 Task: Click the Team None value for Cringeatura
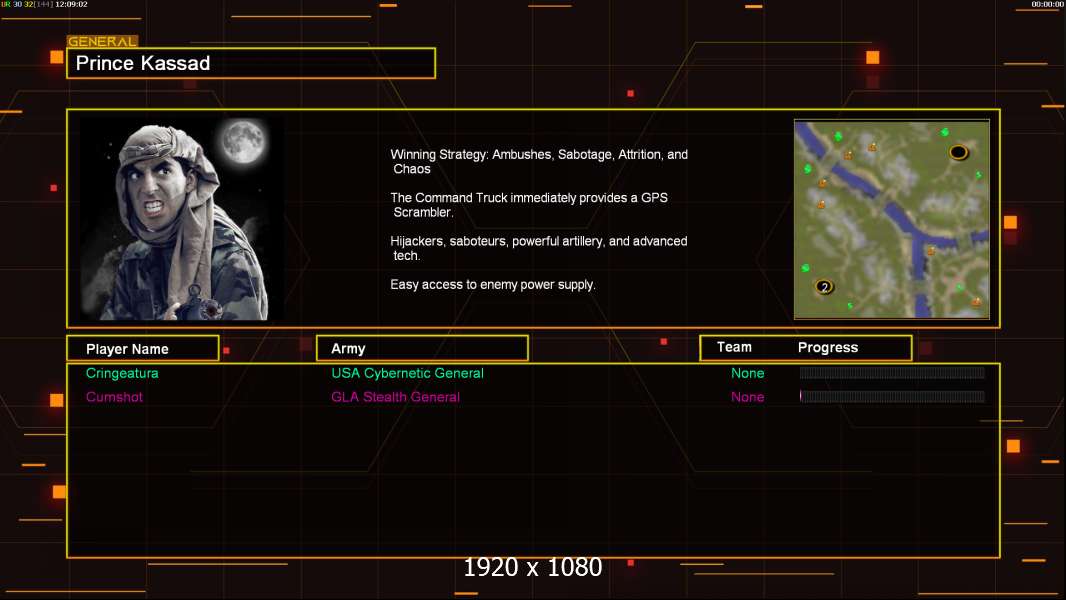coord(747,373)
